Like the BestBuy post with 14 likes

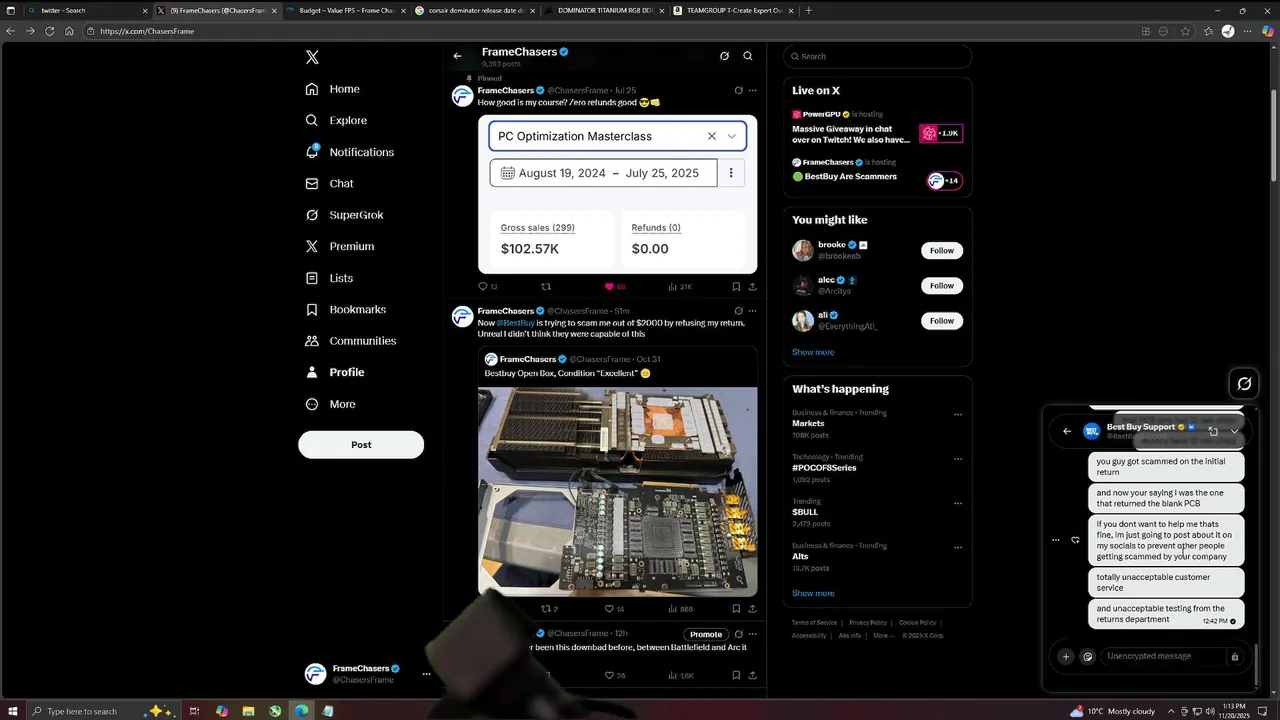[614, 608]
